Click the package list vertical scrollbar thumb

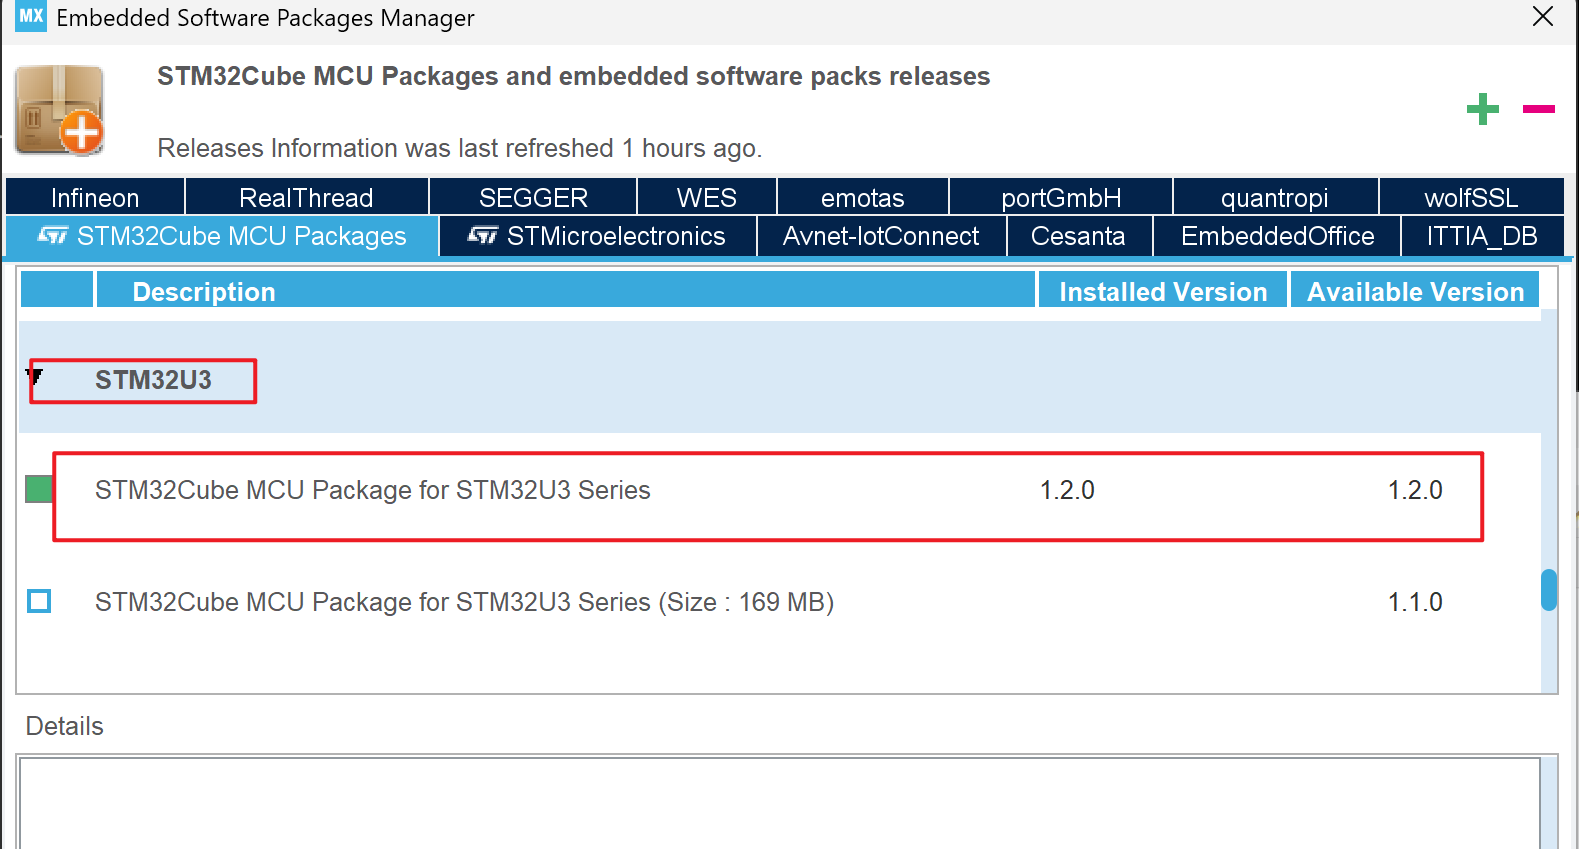point(1549,590)
